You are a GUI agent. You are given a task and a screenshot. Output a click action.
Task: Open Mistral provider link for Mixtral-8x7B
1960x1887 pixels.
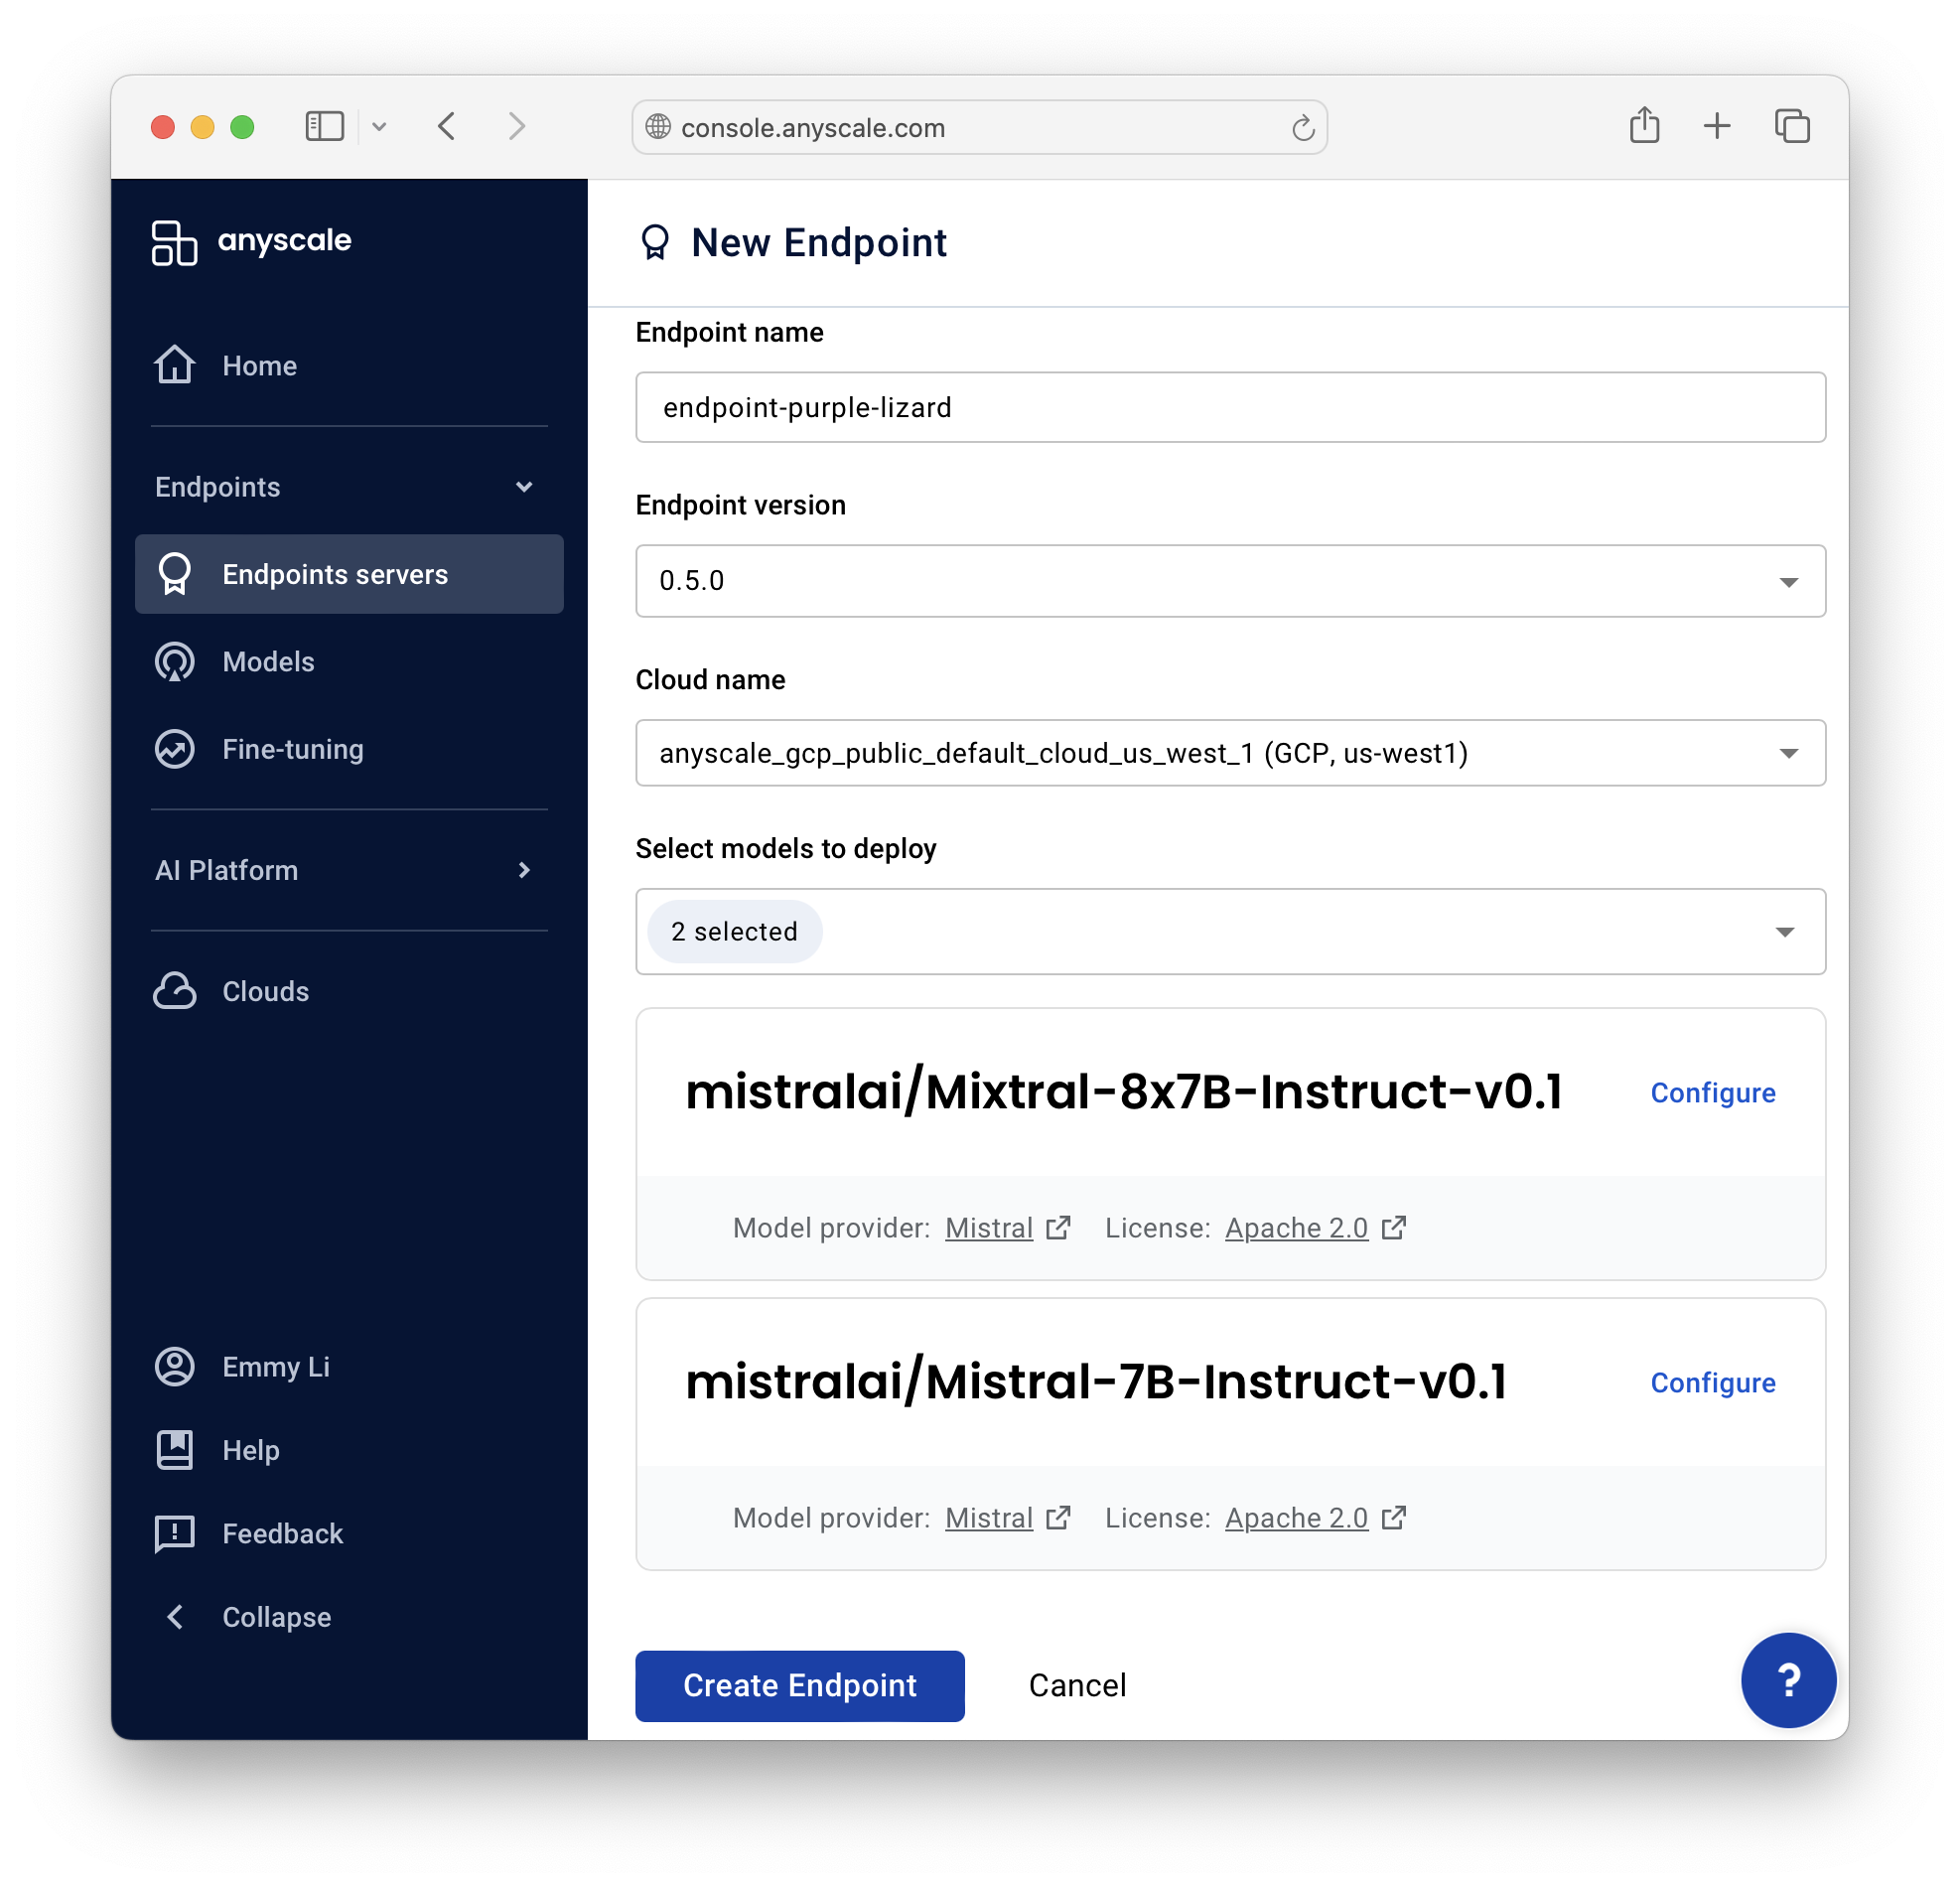[x=989, y=1228]
